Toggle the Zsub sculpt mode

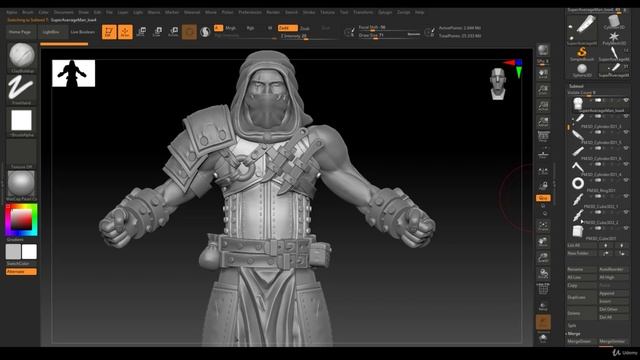[304, 28]
